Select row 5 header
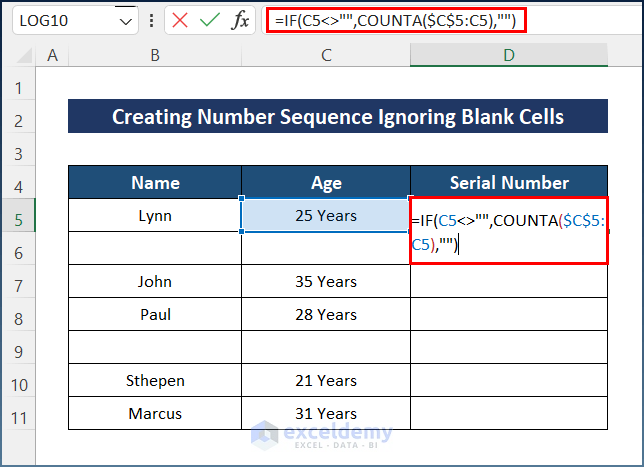Viewport: 644px width, 467px height. tap(19, 215)
